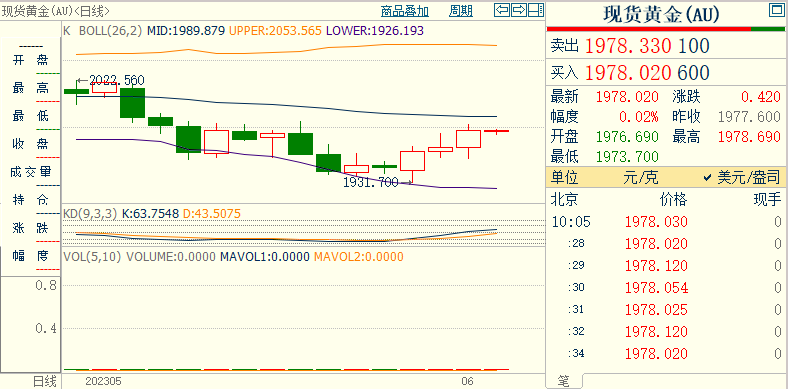Select the 日线 period tab at bottom

point(45,381)
